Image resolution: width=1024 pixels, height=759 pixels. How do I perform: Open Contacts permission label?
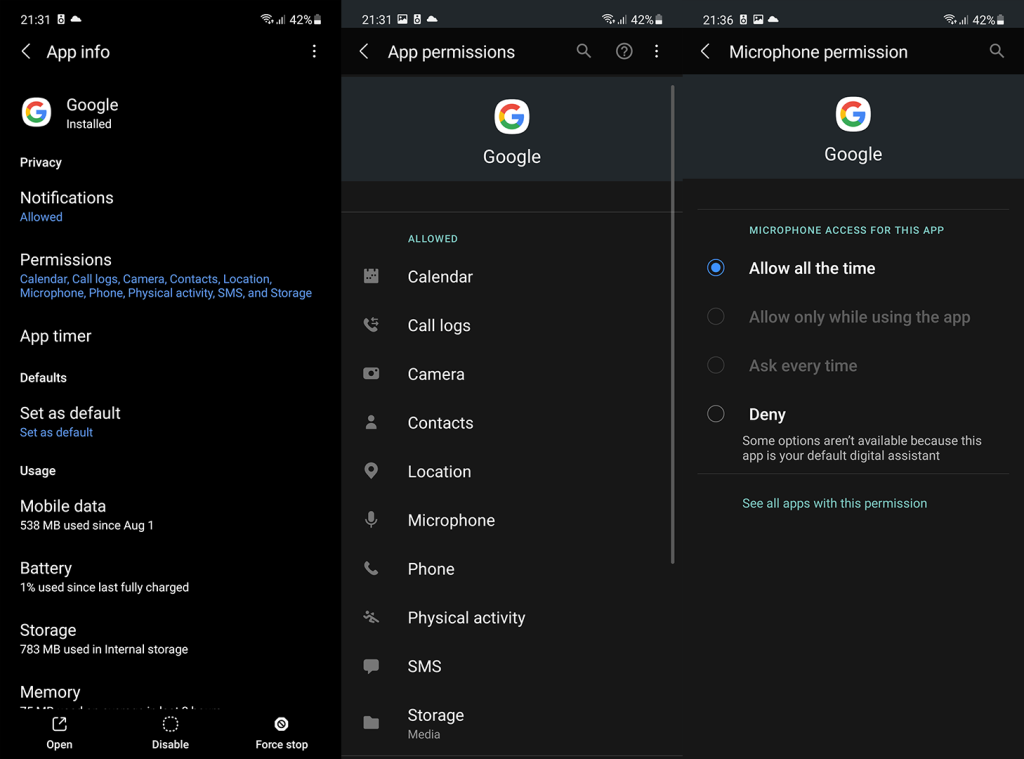coord(440,423)
